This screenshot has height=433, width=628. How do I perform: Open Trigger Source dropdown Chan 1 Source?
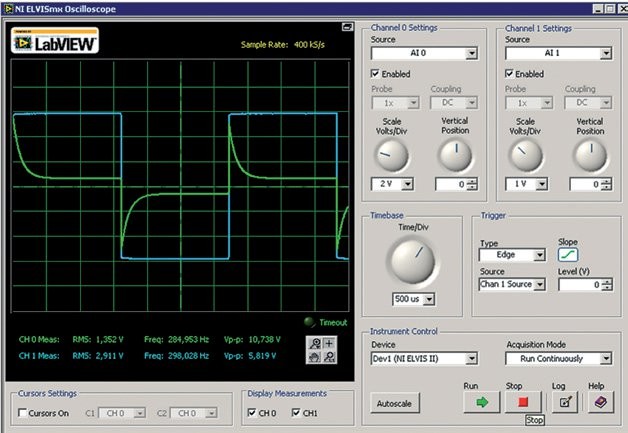click(512, 284)
